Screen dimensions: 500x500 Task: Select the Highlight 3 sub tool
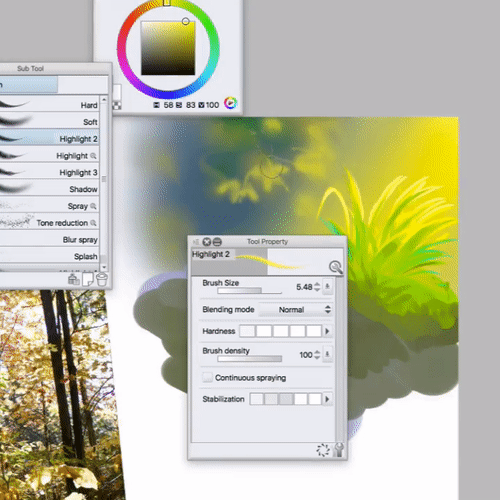[x=49, y=172]
